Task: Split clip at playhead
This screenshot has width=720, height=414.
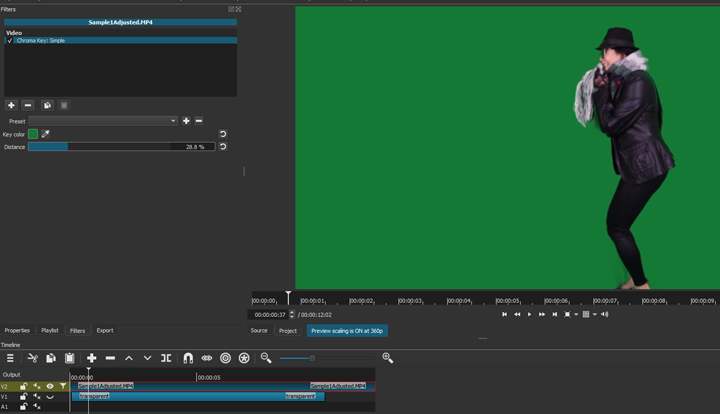Action: click(166, 358)
